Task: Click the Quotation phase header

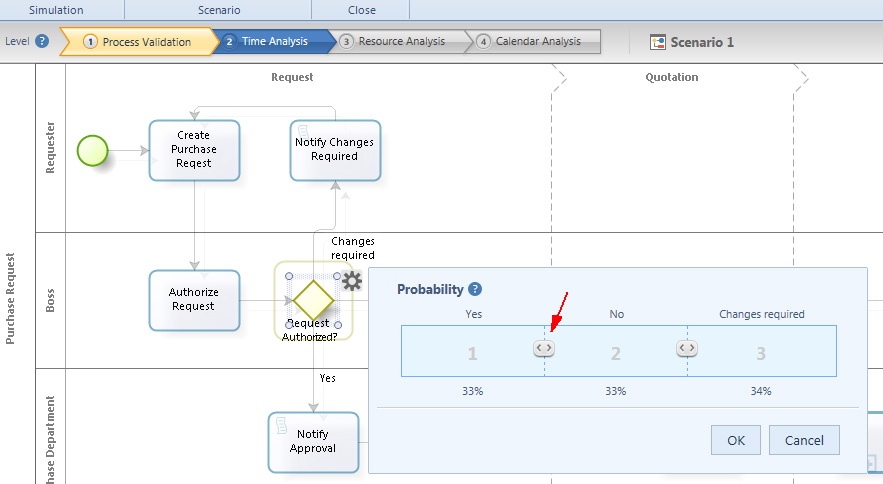Action: [671, 77]
